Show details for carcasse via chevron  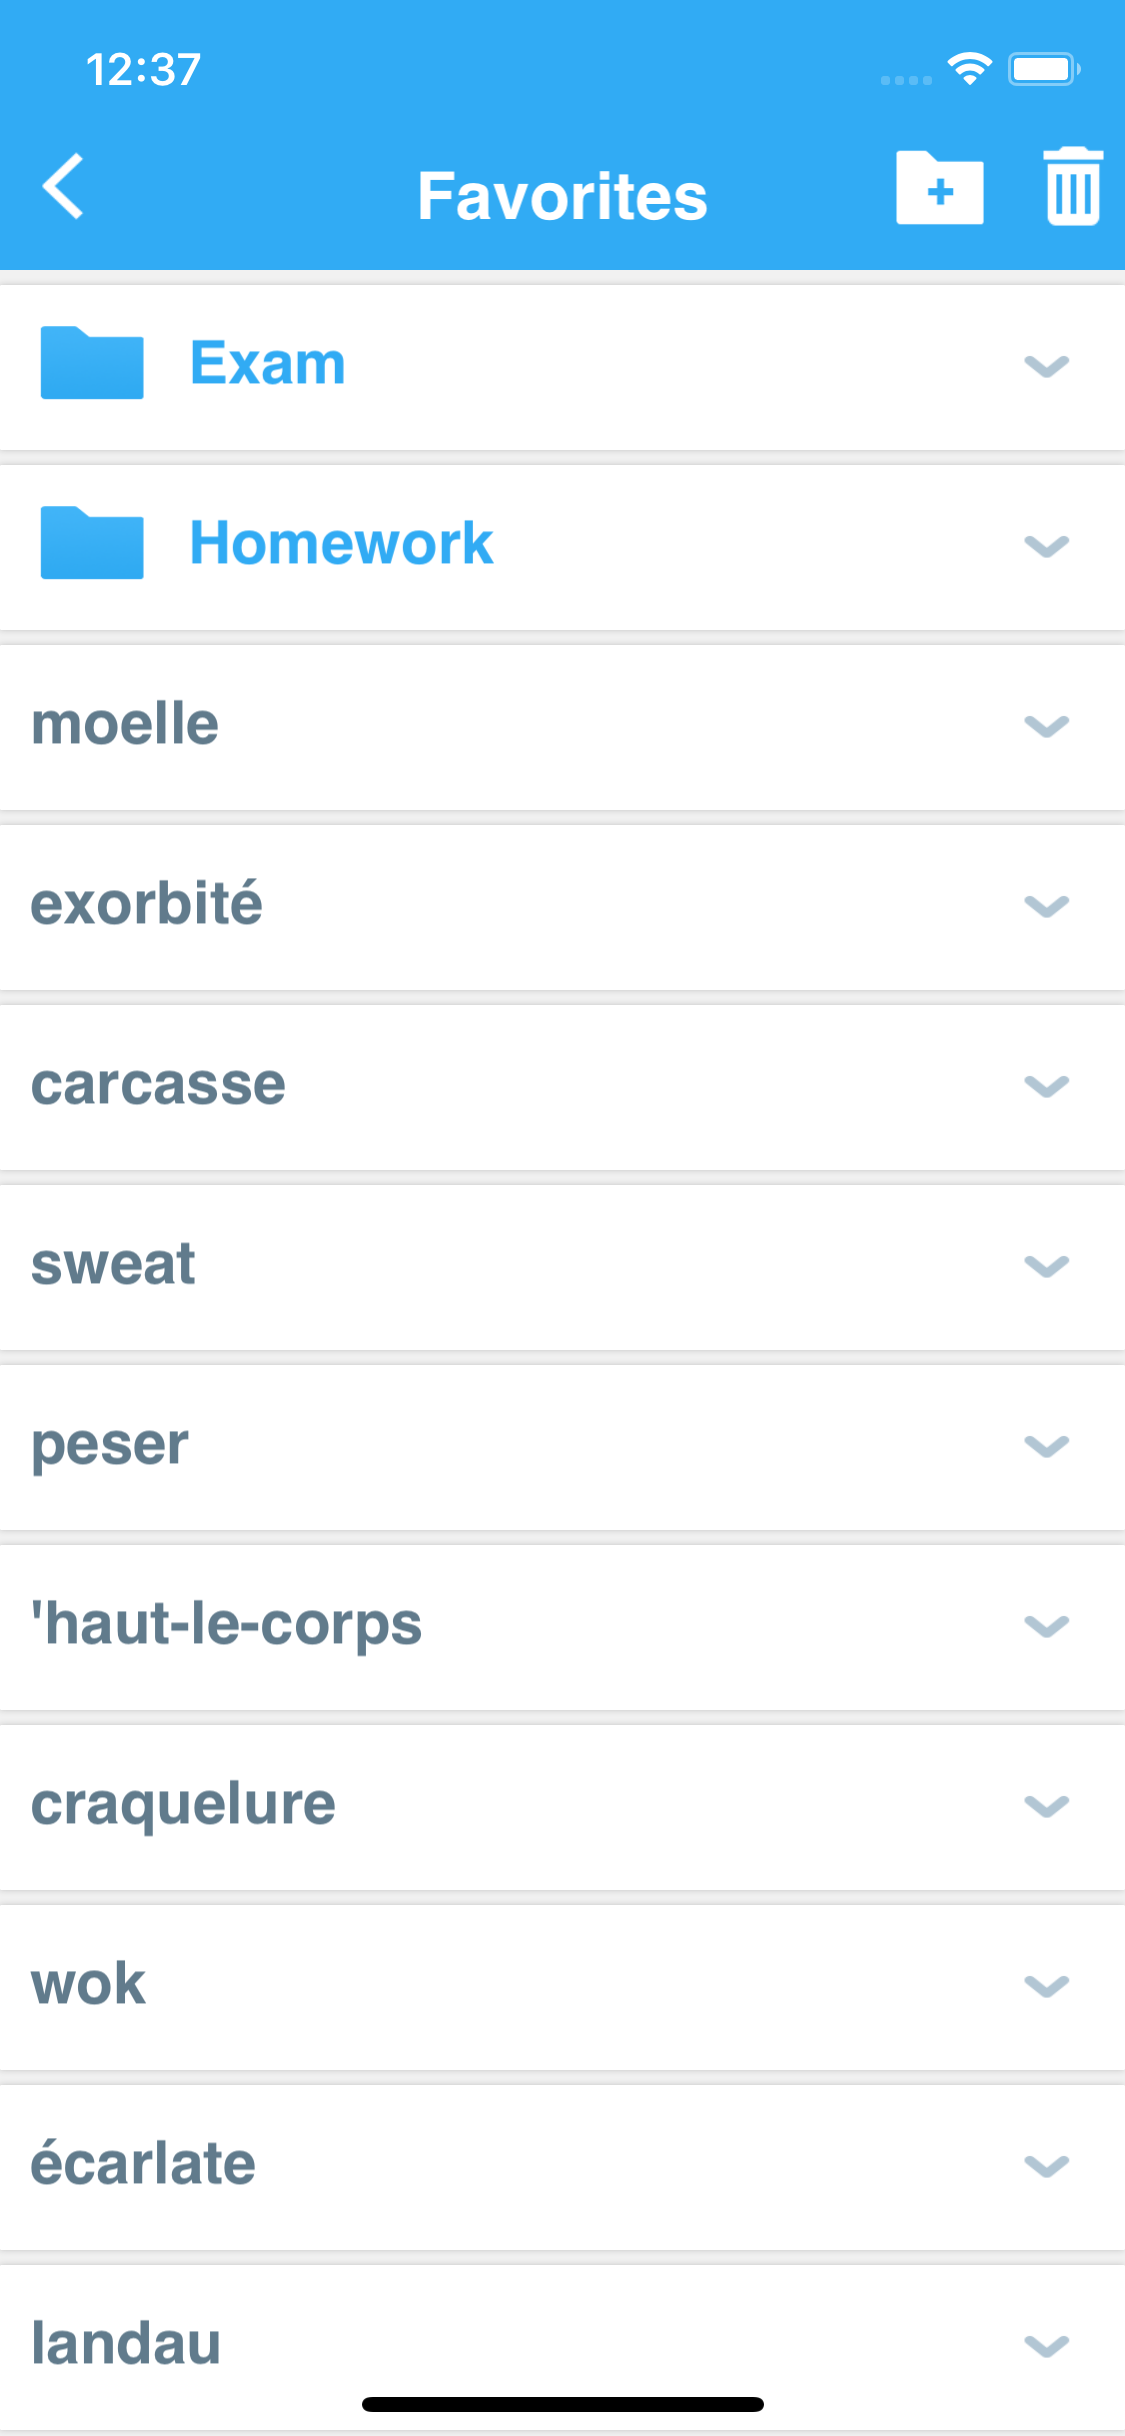(1046, 1086)
